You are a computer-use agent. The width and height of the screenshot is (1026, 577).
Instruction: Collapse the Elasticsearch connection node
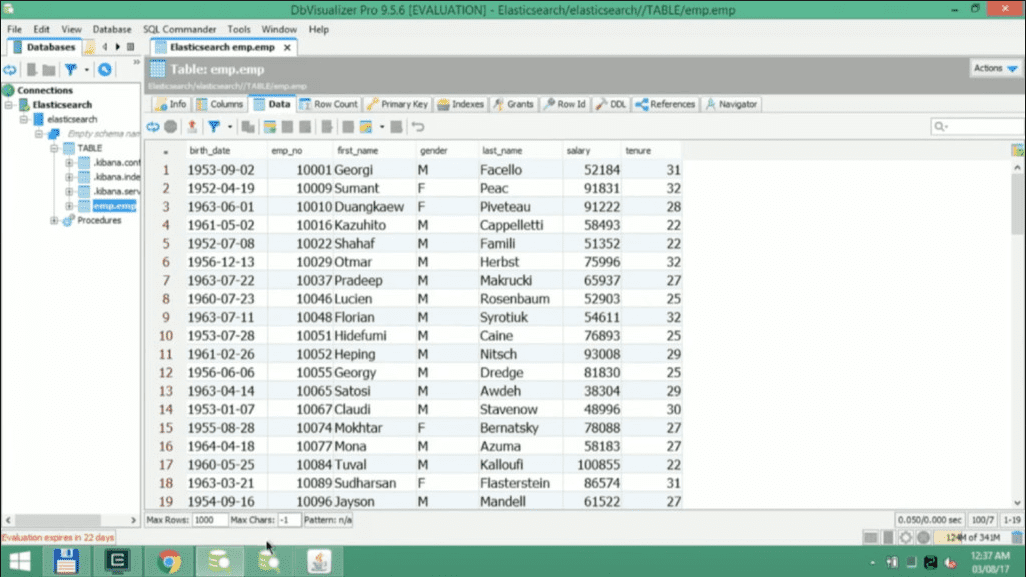[9, 105]
